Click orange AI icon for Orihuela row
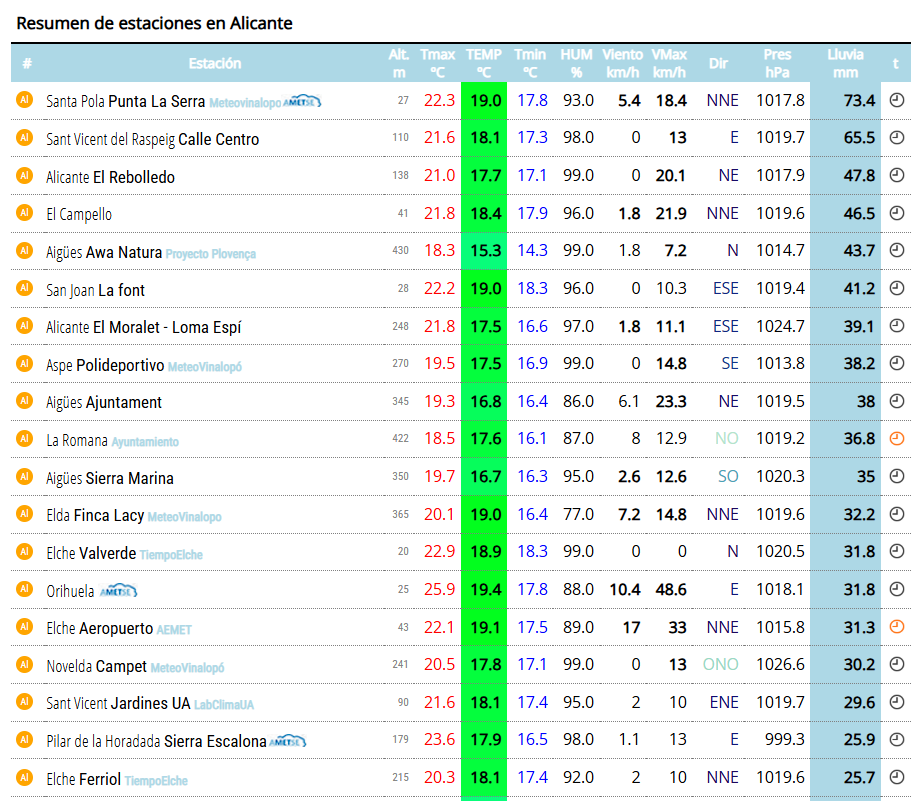This screenshot has height=801, width=920. [x=25, y=589]
